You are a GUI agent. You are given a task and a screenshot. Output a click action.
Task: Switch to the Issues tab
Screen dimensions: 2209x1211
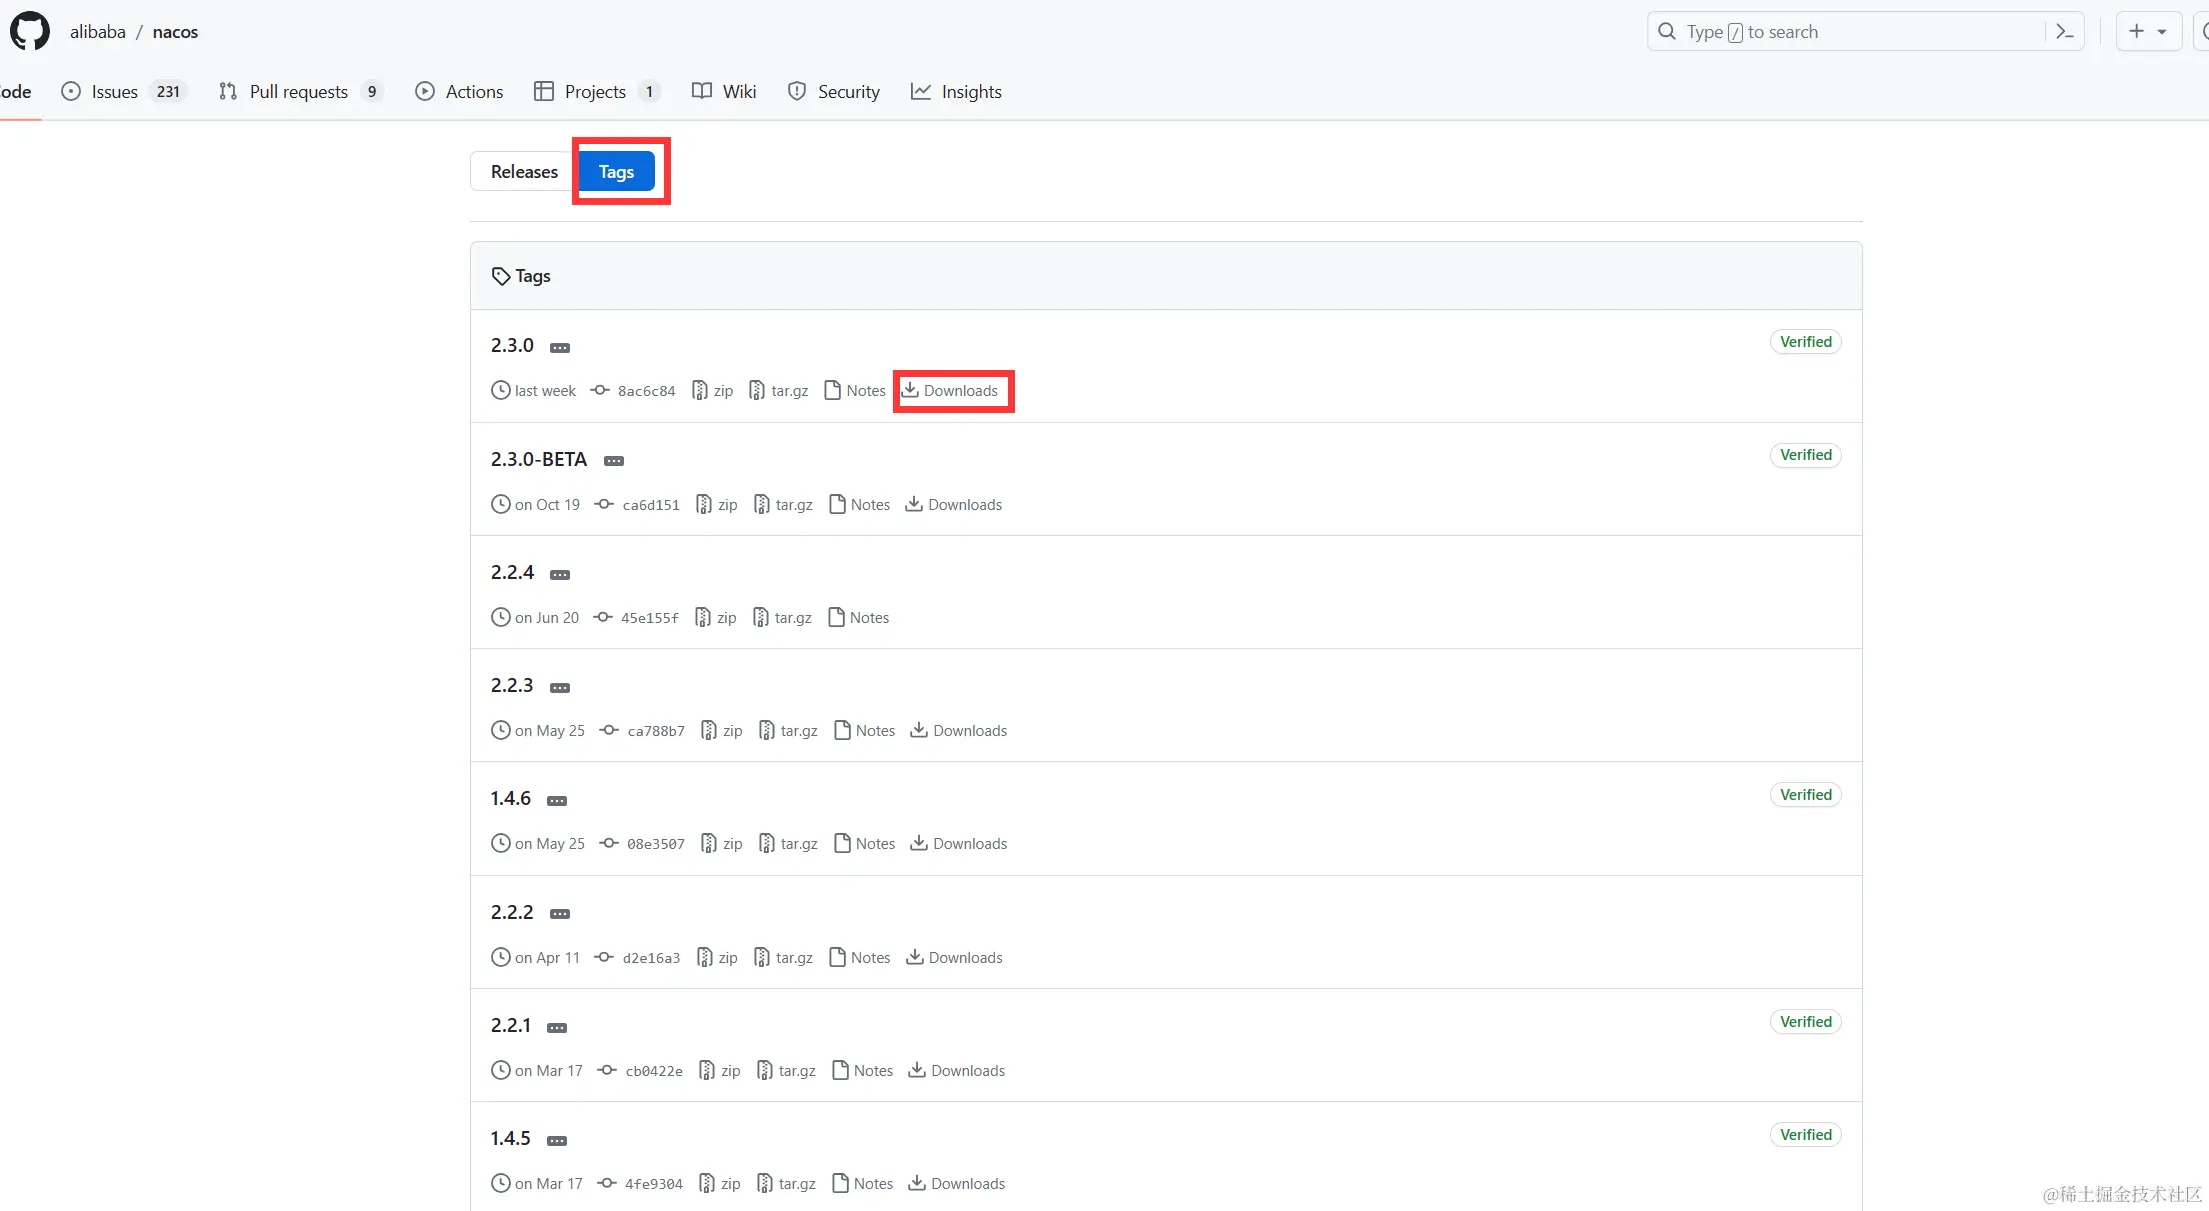pyautogui.click(x=124, y=92)
